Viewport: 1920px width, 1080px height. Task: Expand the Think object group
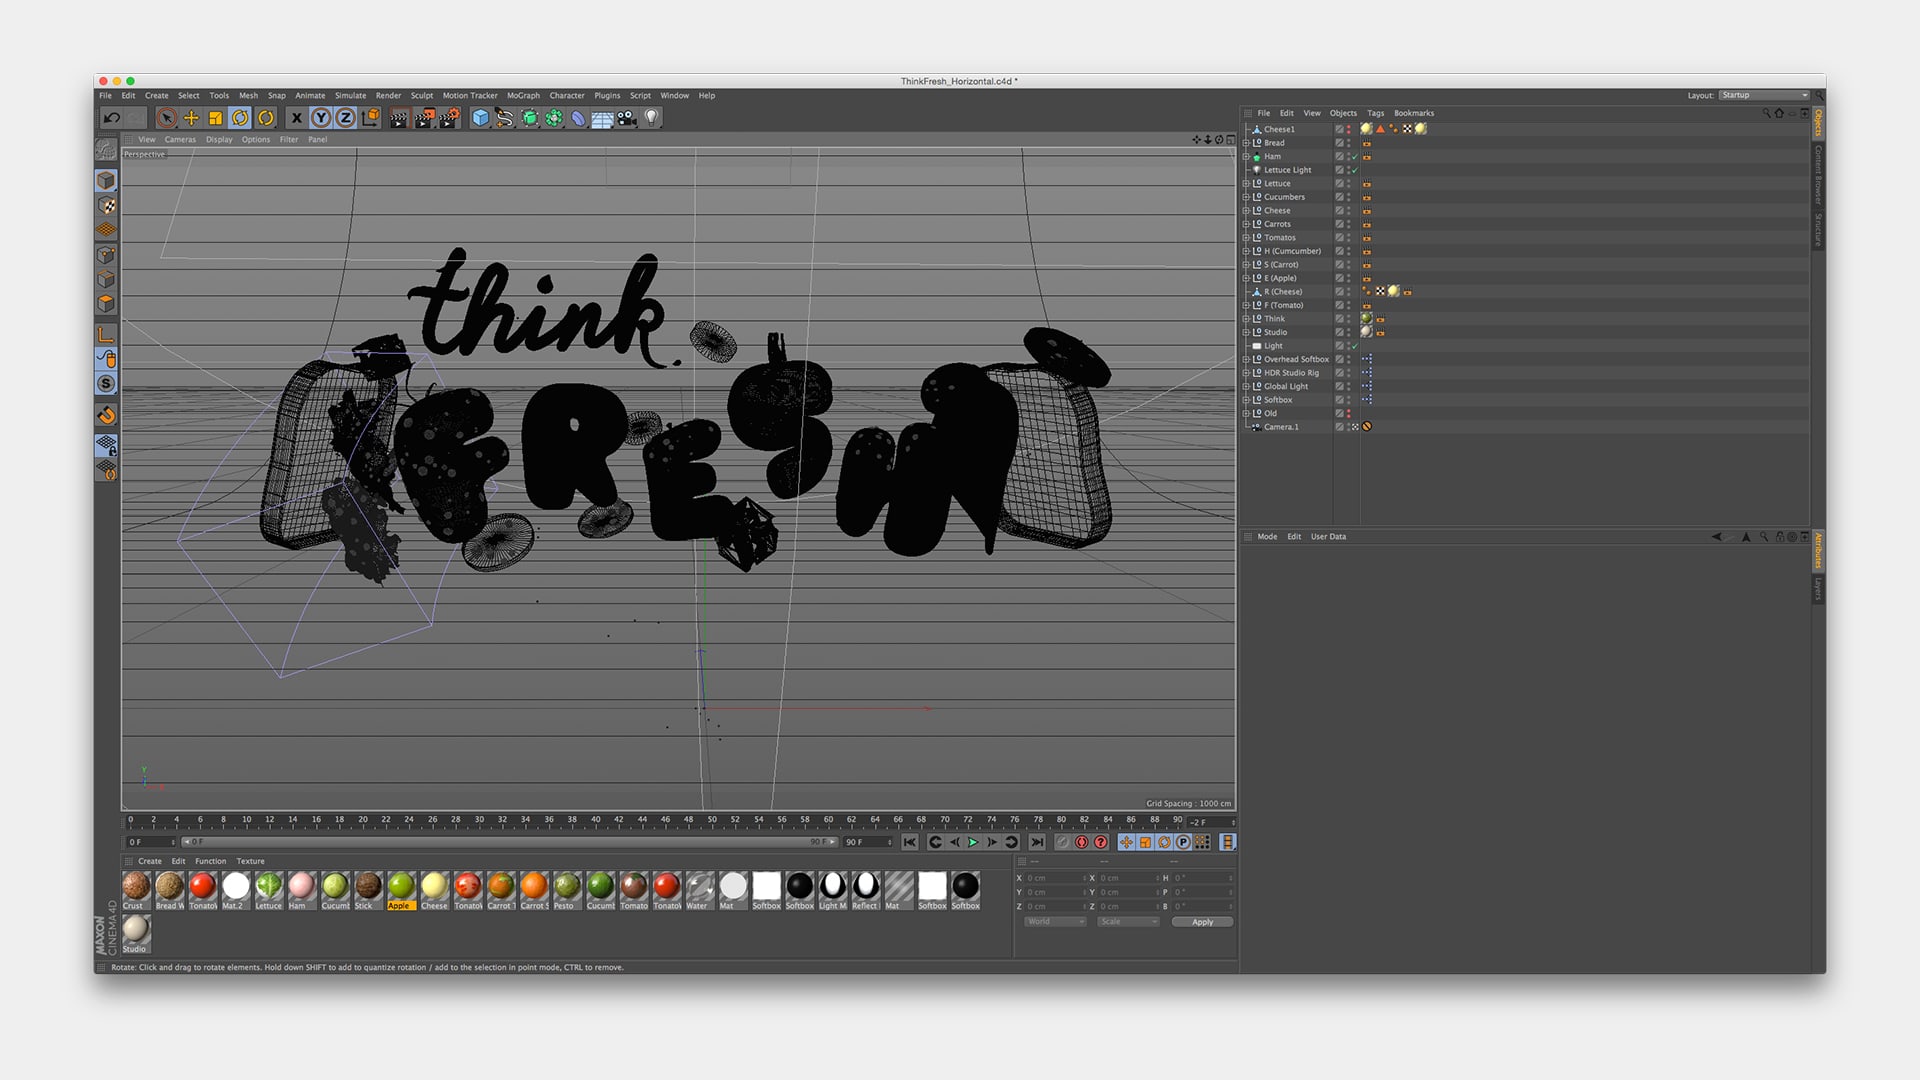coord(1246,319)
